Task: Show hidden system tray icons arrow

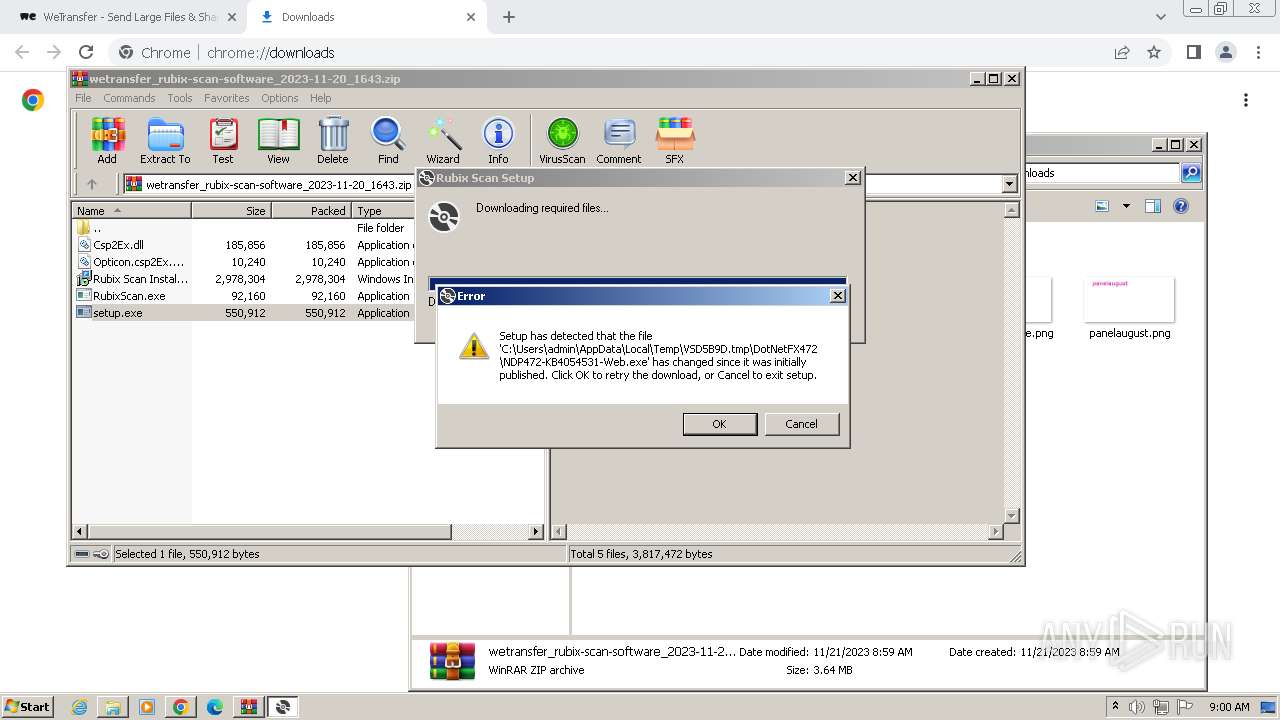Action: 1115,707
